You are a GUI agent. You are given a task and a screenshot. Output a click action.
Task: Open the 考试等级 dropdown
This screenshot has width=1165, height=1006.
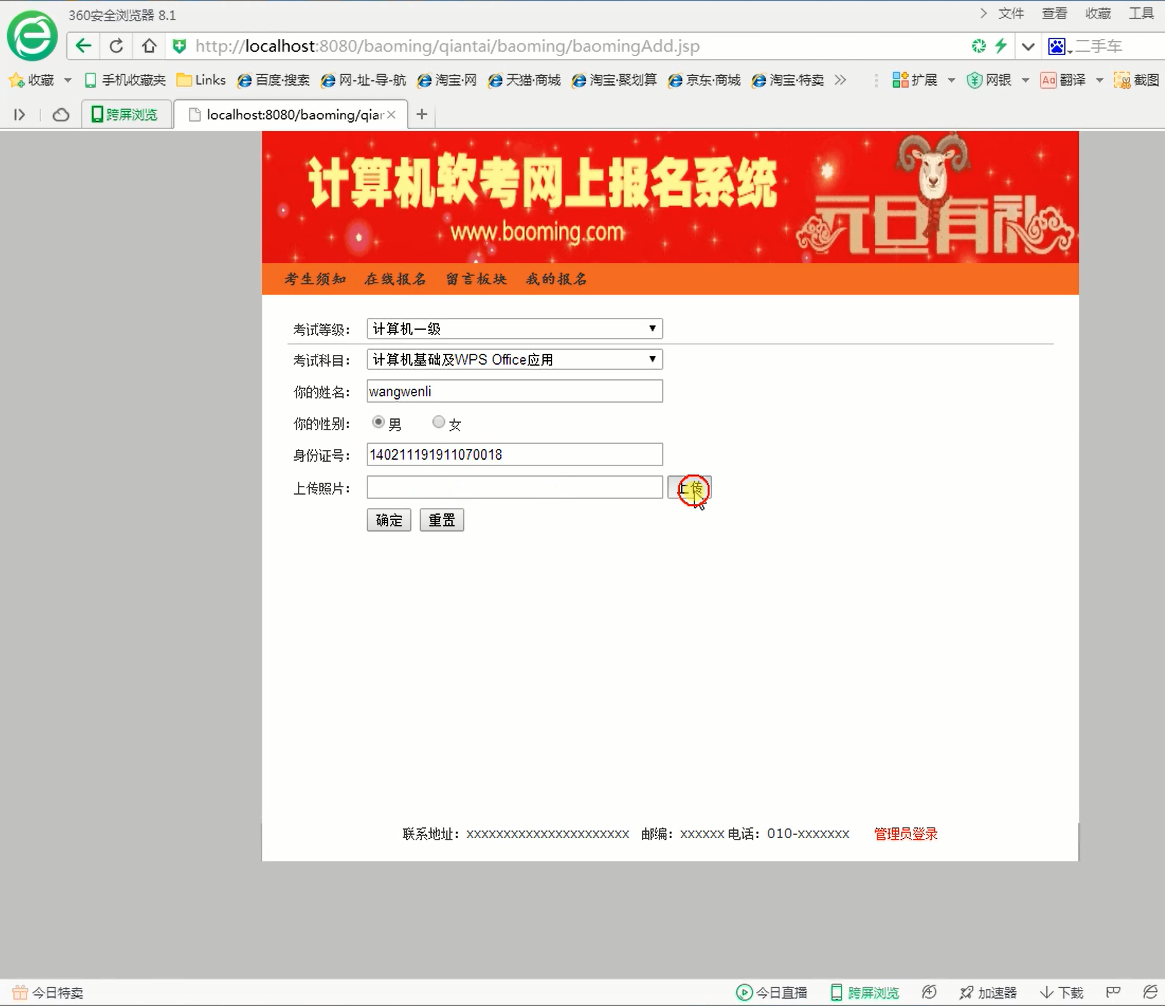[514, 328]
